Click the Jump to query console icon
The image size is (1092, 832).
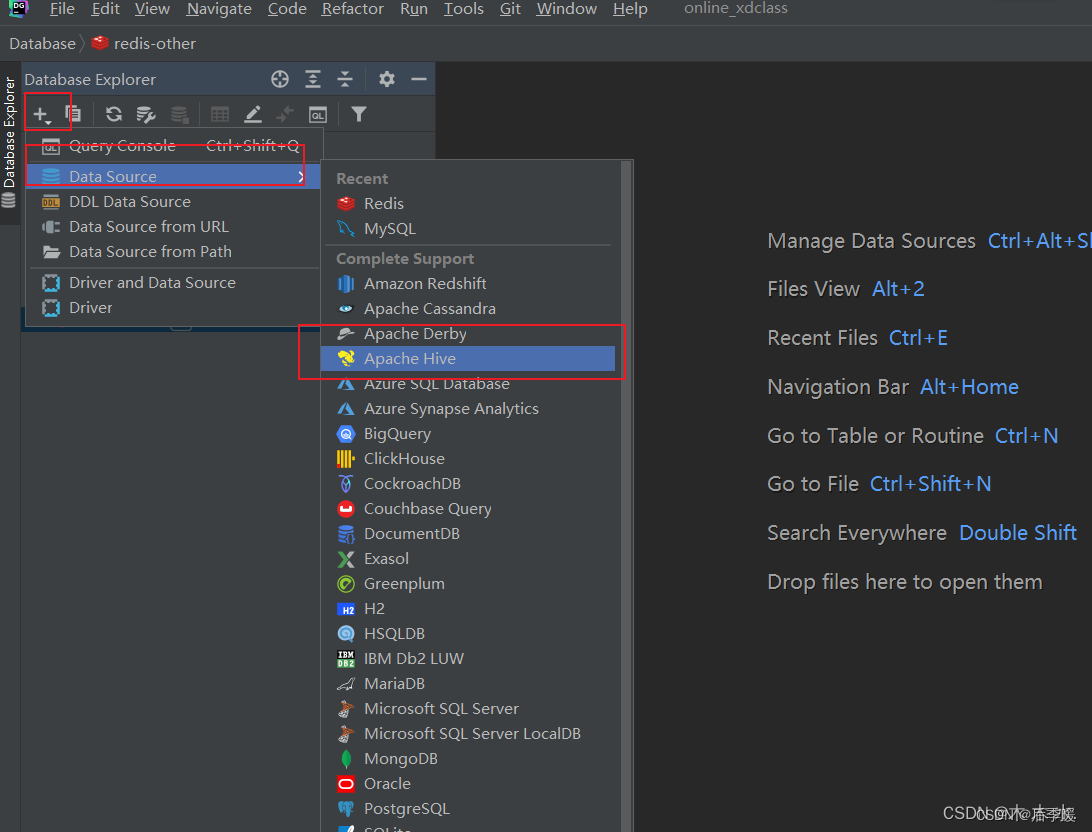point(318,114)
